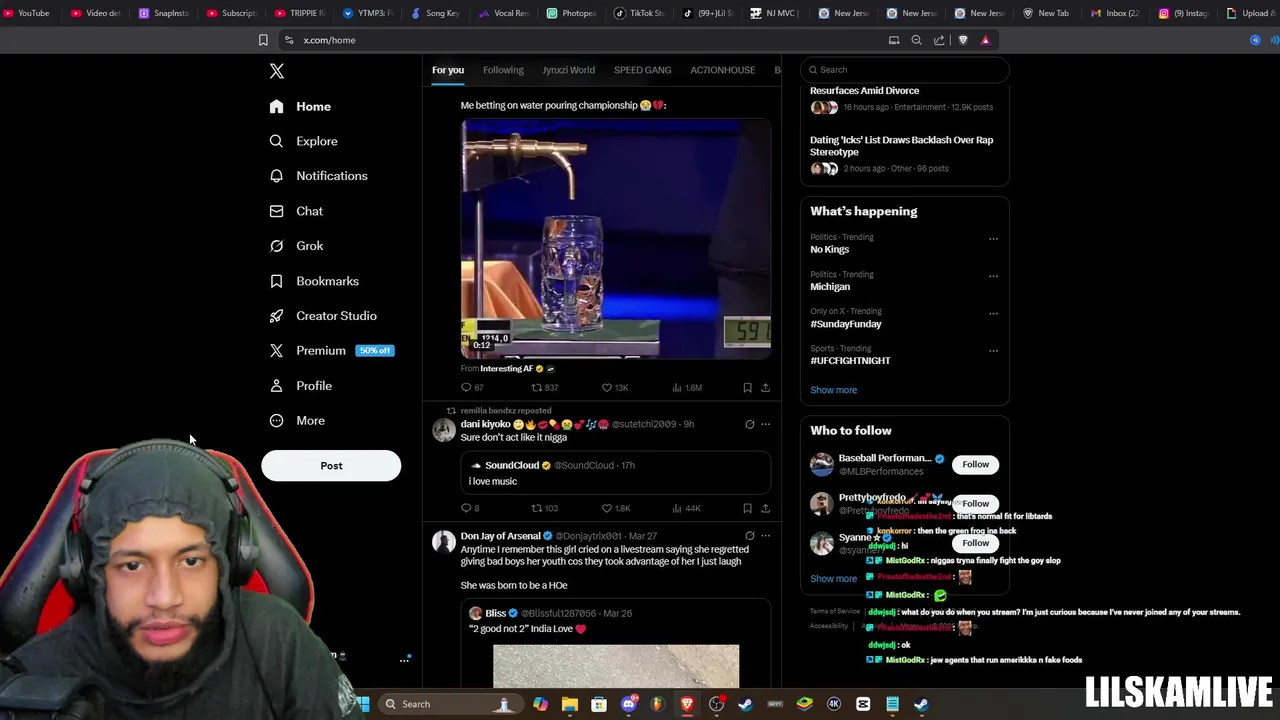
Task: Open Notifications in the sidebar
Action: click(x=319, y=176)
